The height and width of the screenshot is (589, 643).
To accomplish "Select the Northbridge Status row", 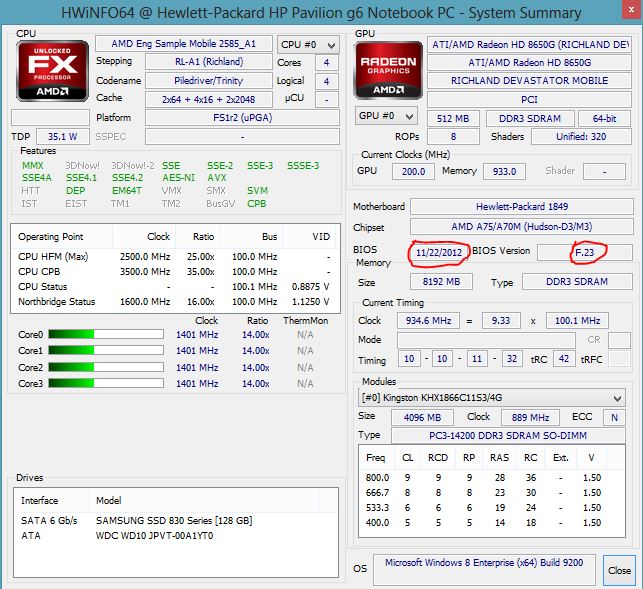I will (x=176, y=301).
